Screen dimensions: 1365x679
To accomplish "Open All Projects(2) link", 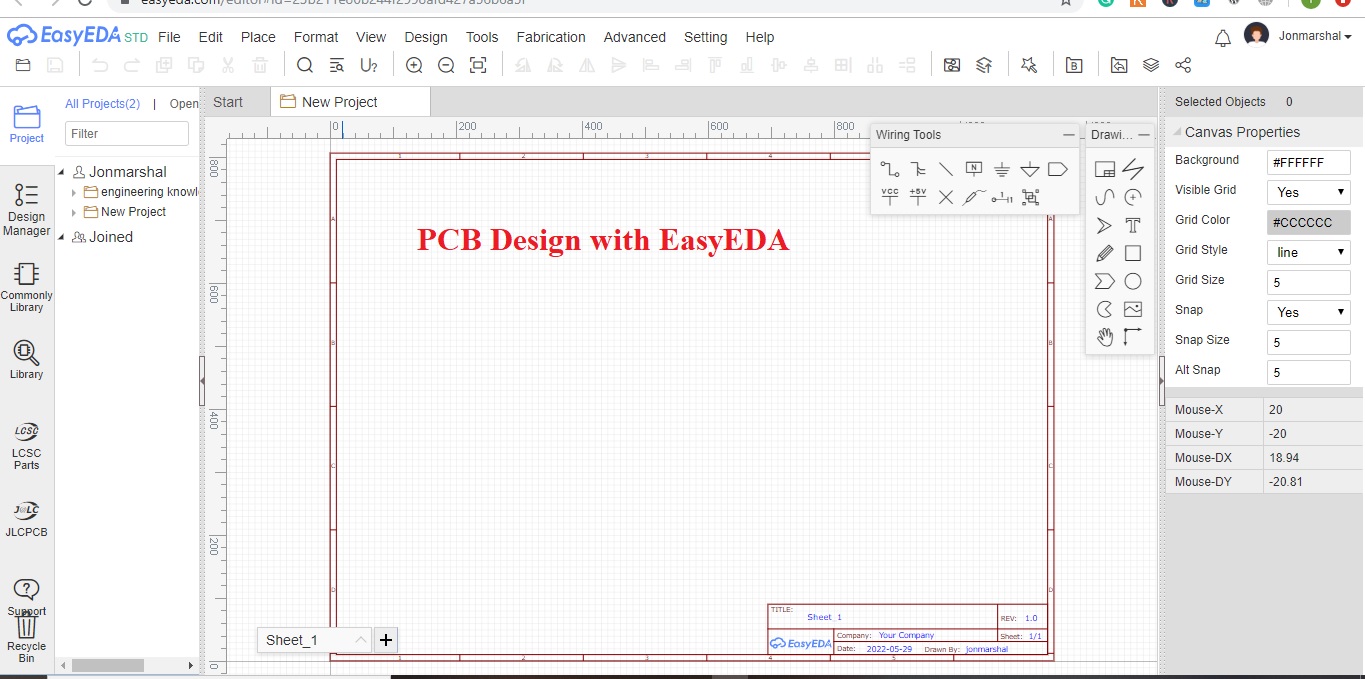I will click(102, 103).
